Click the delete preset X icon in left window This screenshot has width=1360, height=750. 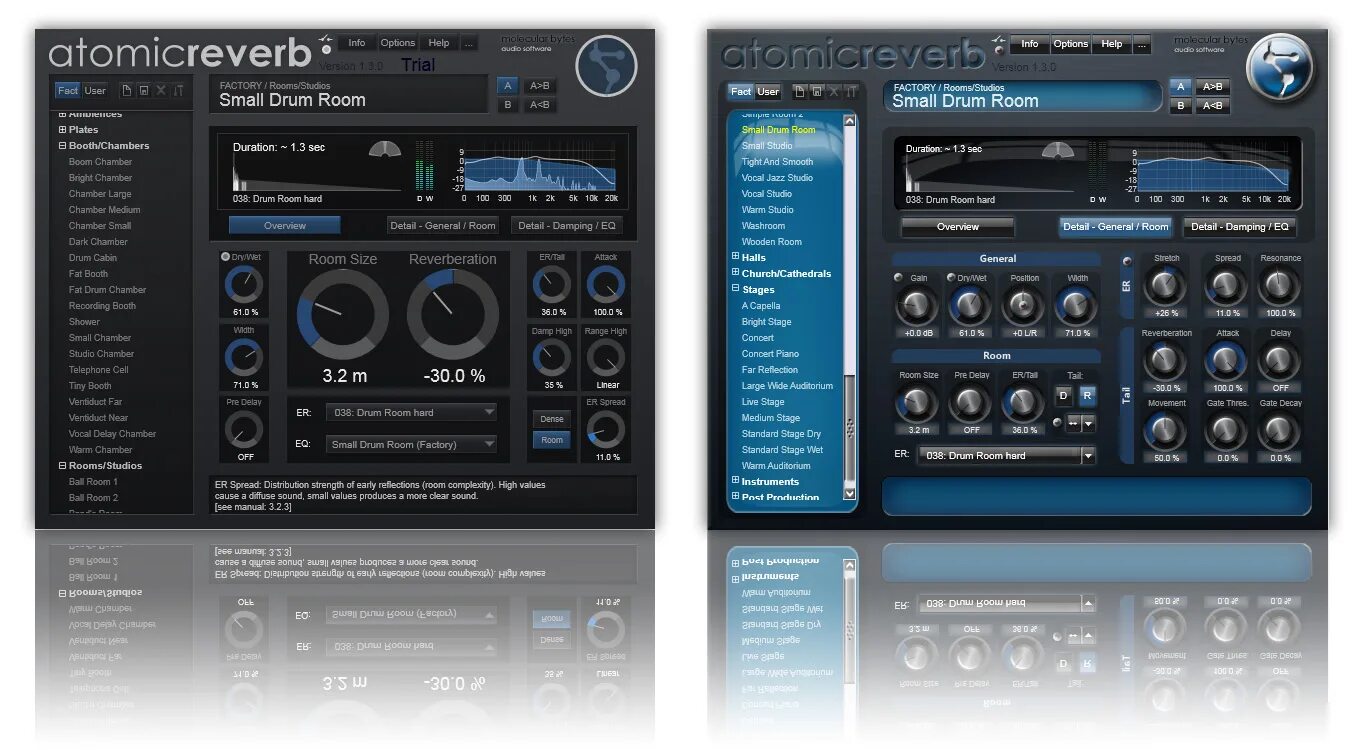(x=161, y=90)
